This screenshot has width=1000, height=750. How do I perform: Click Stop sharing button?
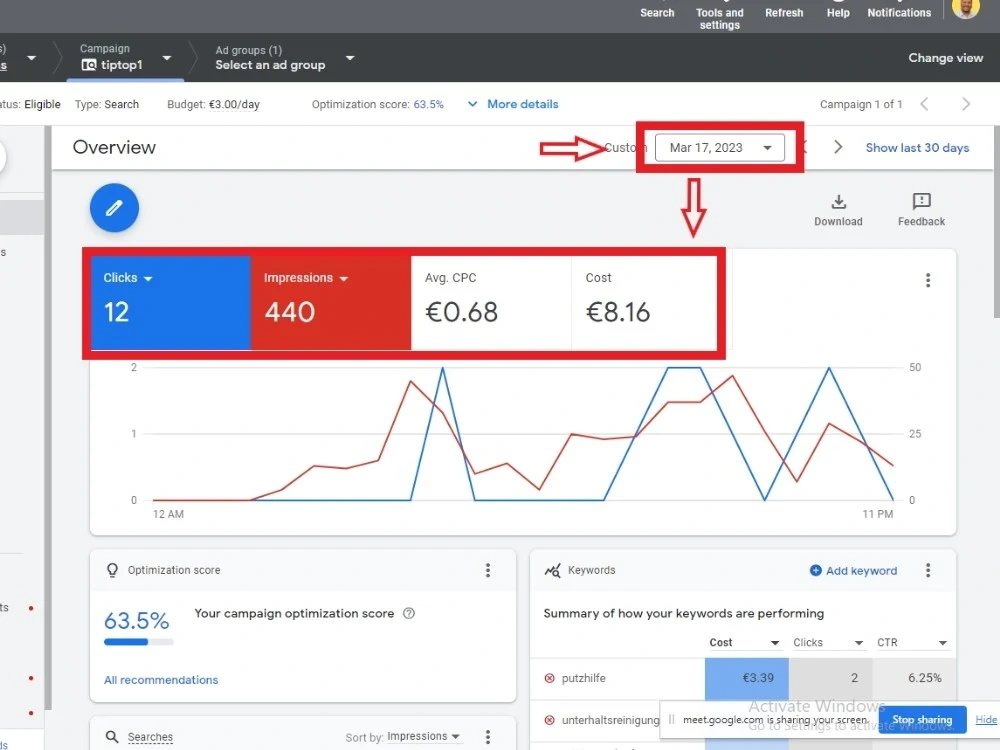coord(922,719)
